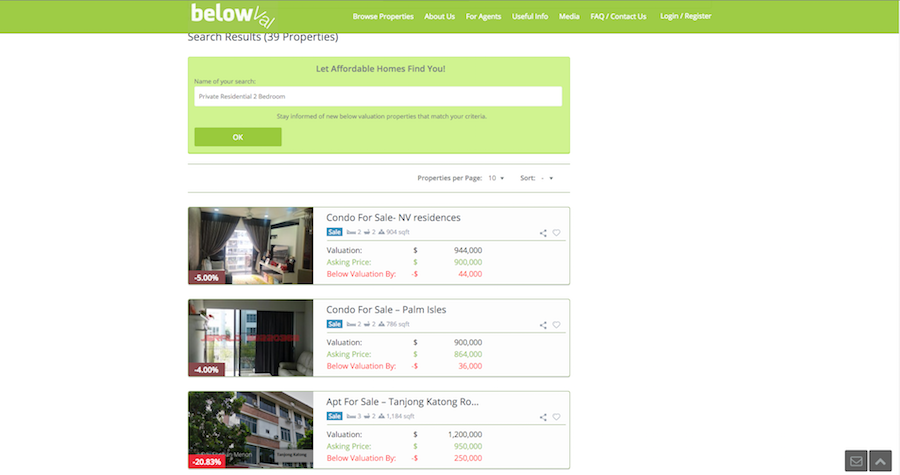Click the belowval logo
Image resolution: width=900 pixels, height=475 pixels.
pos(232,15)
